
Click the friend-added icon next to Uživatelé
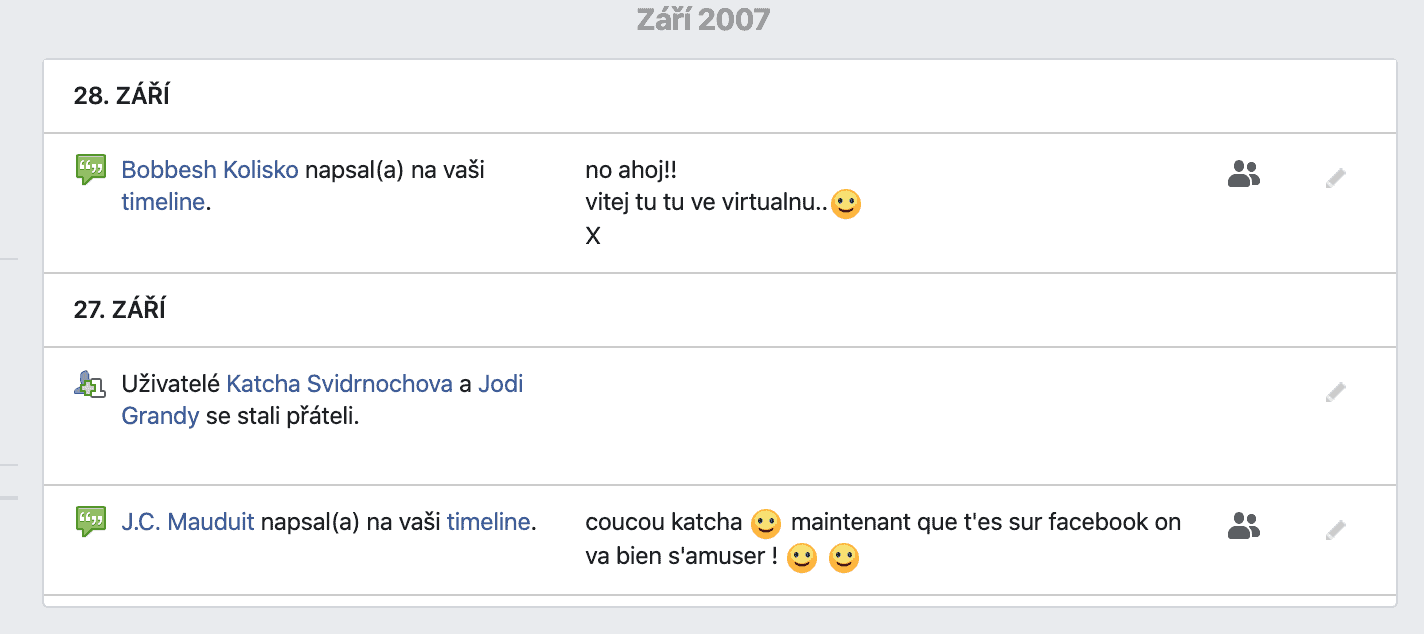[x=90, y=384]
